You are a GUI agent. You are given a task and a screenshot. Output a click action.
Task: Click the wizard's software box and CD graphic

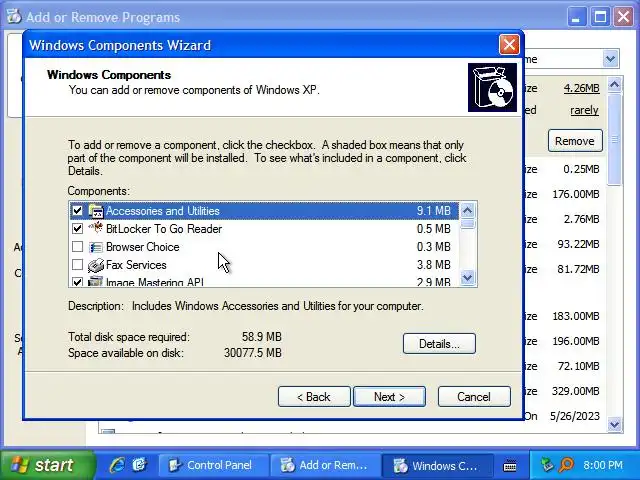pos(492,87)
